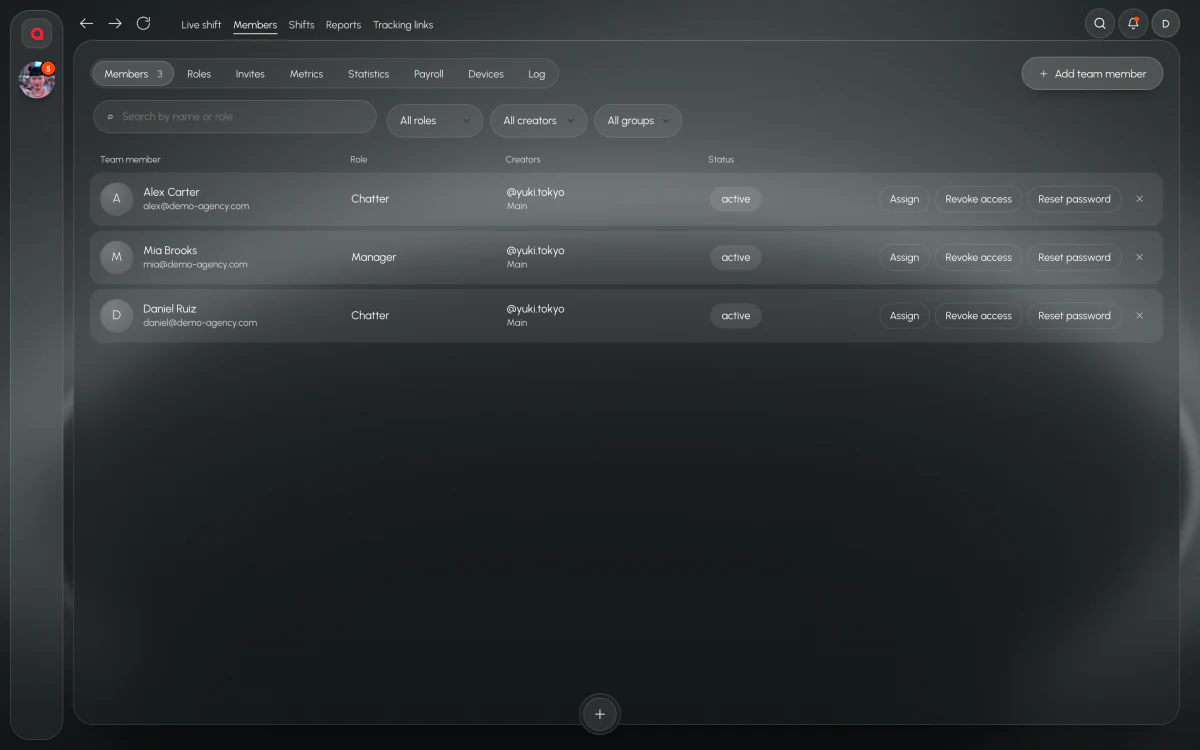Click Assign for Daniel Ruiz
Screen dimensions: 1200x750
click(904, 315)
